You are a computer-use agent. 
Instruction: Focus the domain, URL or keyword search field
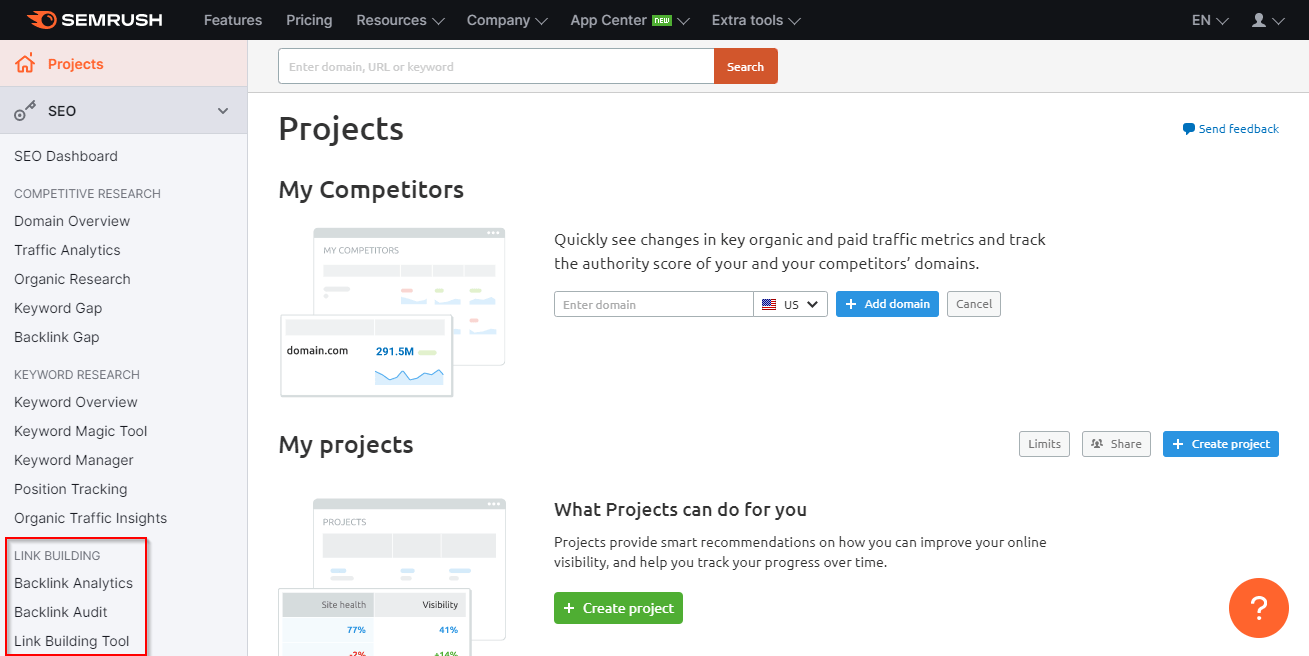point(496,66)
